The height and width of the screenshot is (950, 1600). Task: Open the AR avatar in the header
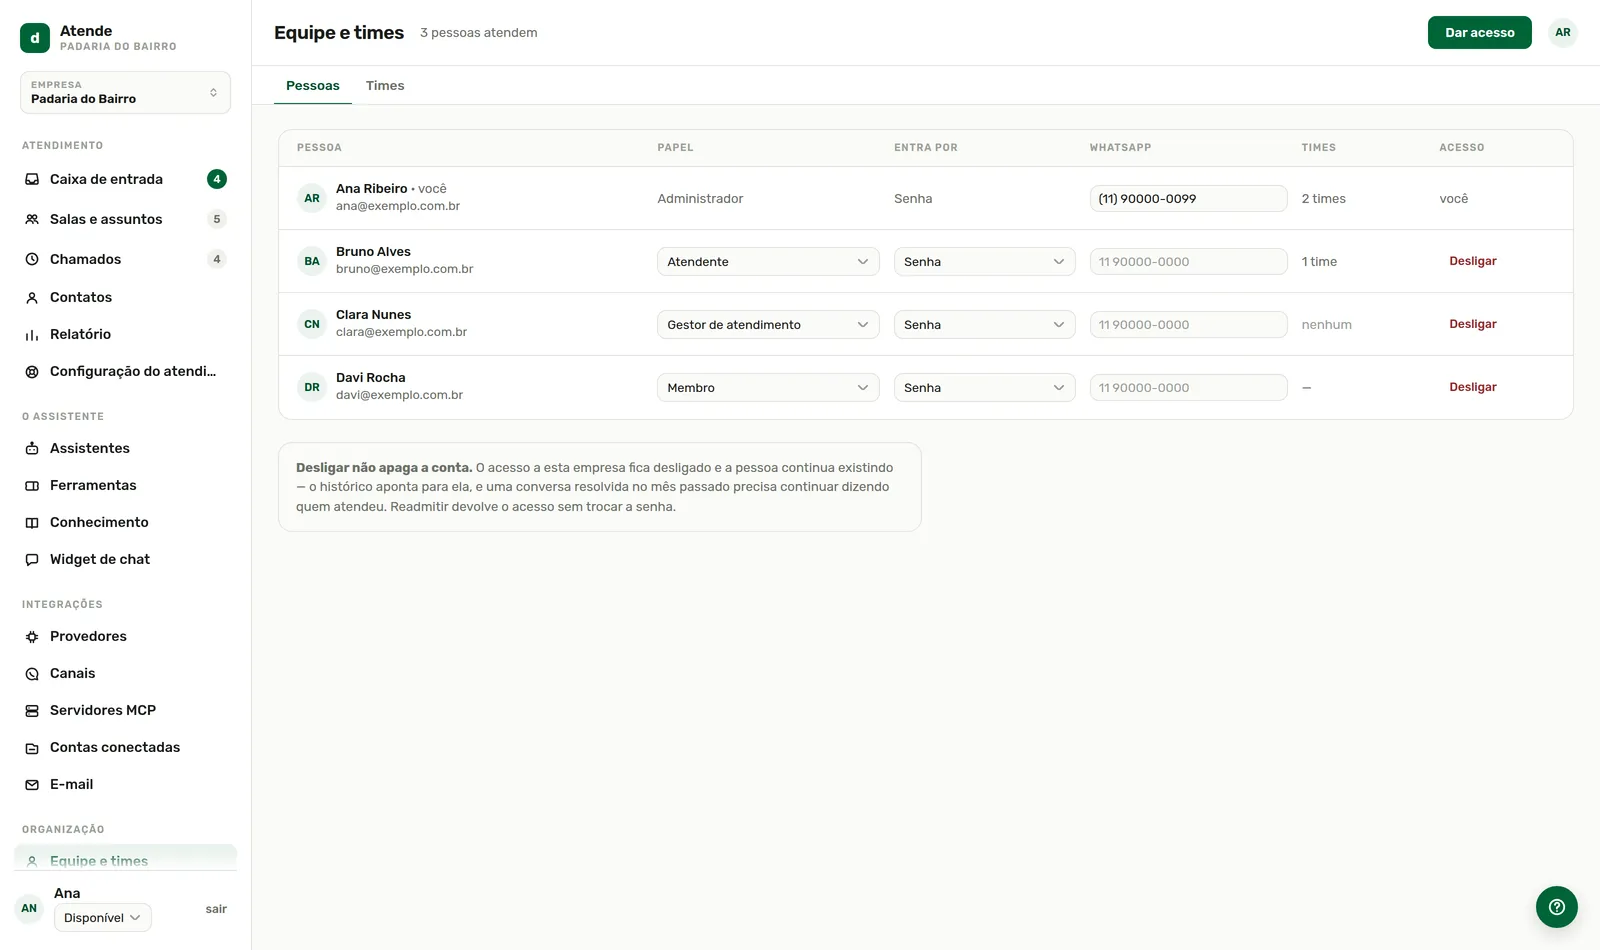click(1562, 32)
